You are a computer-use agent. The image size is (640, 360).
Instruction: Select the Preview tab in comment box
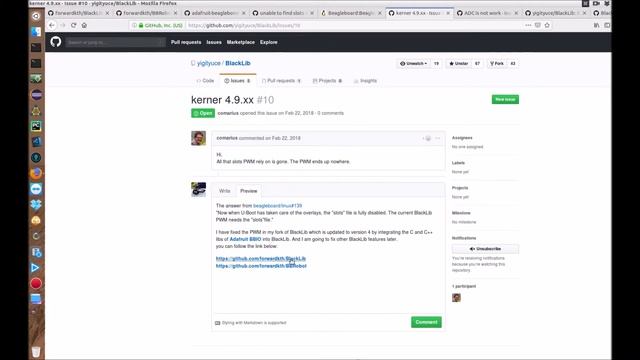click(x=249, y=191)
